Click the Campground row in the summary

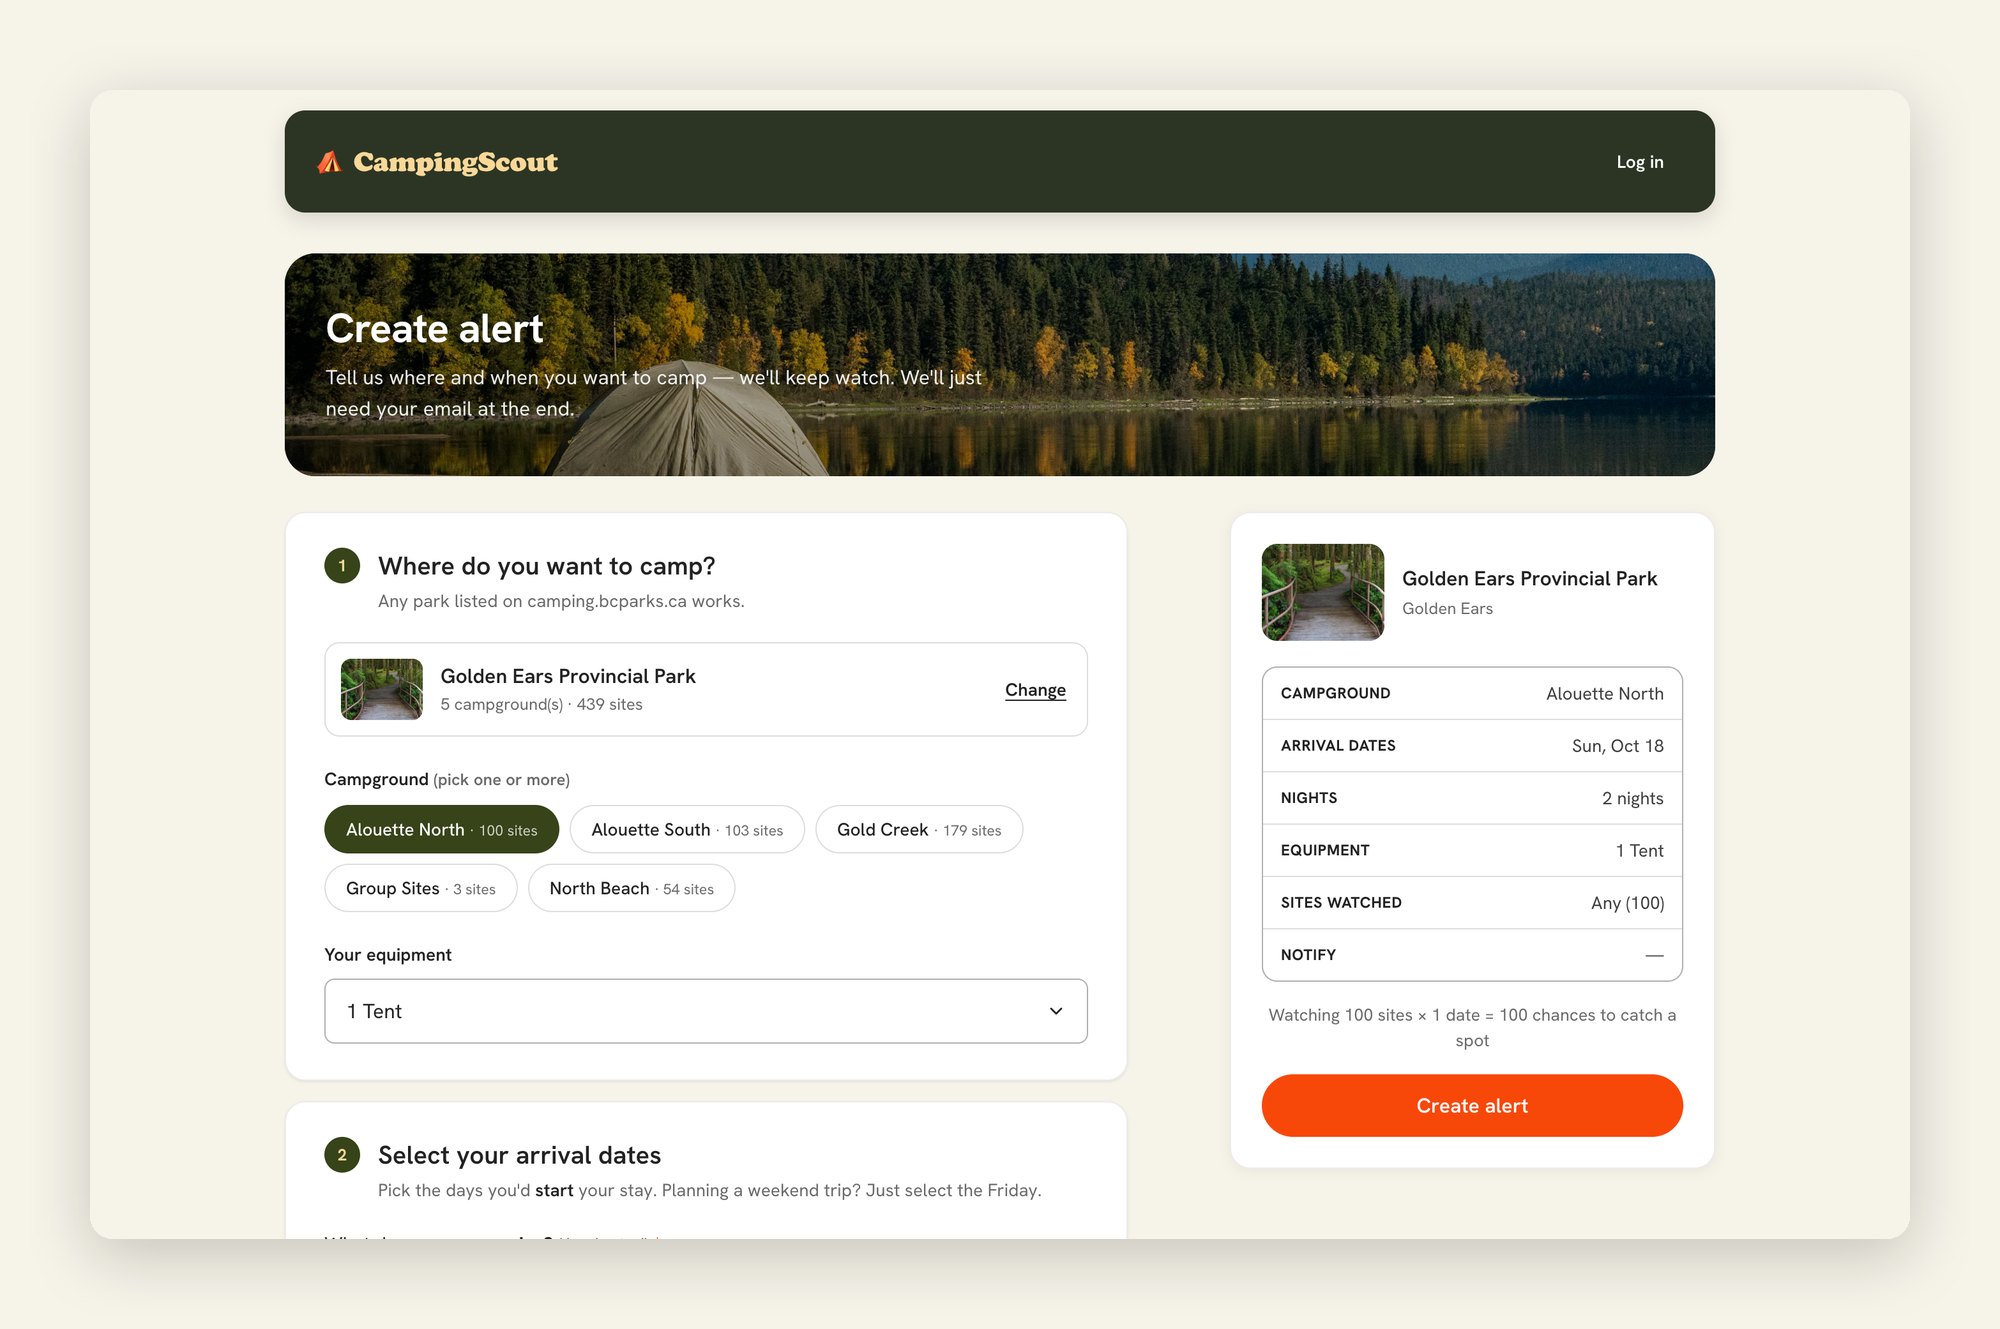(x=1472, y=693)
